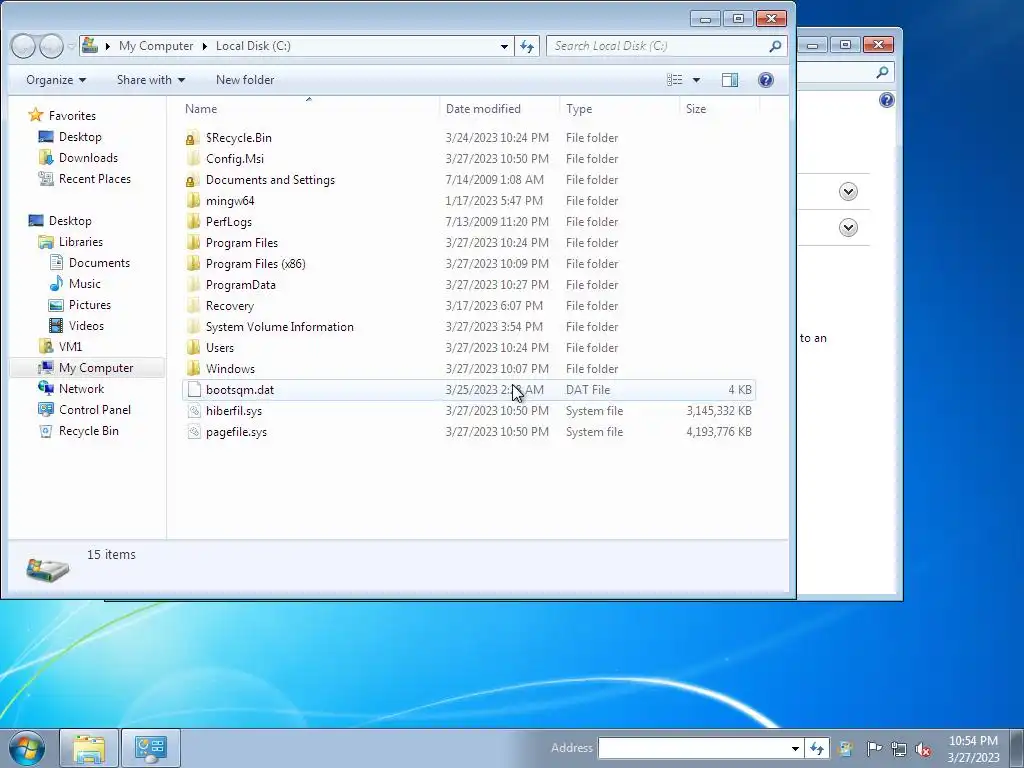Click the Windows Explorer taskbar button
1024x768 pixels.
point(89,748)
